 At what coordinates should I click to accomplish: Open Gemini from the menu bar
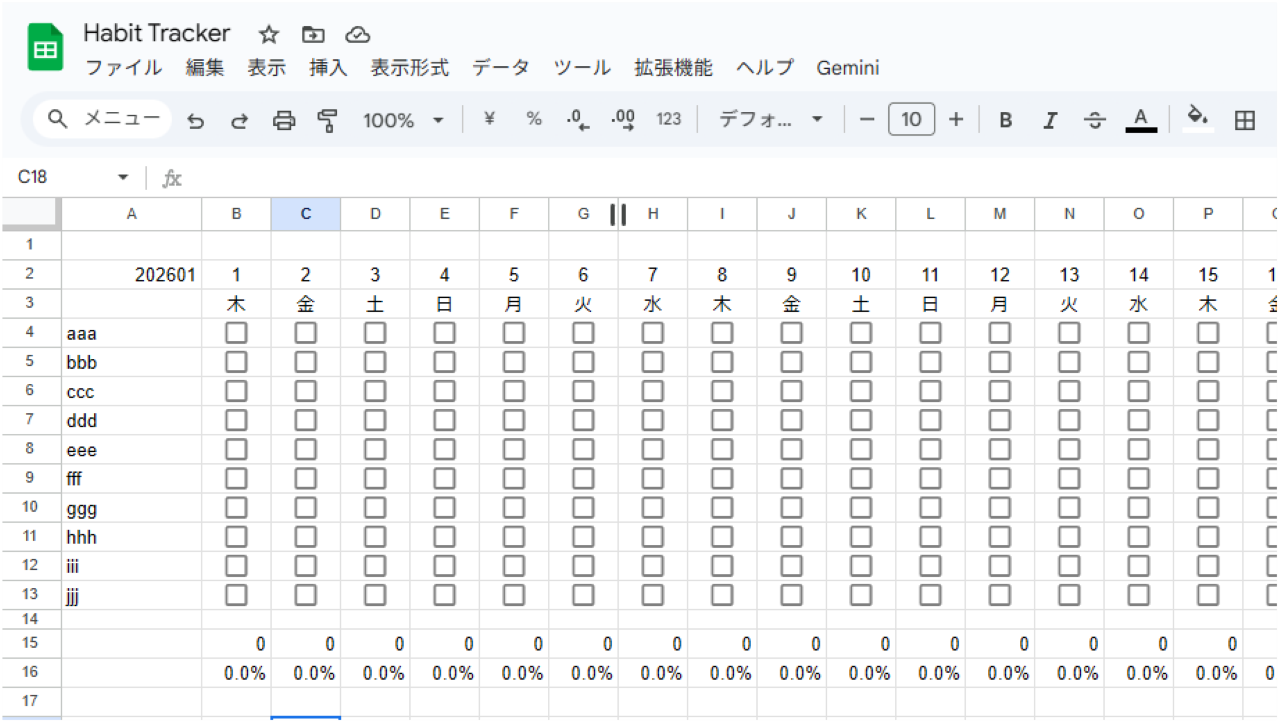(847, 68)
